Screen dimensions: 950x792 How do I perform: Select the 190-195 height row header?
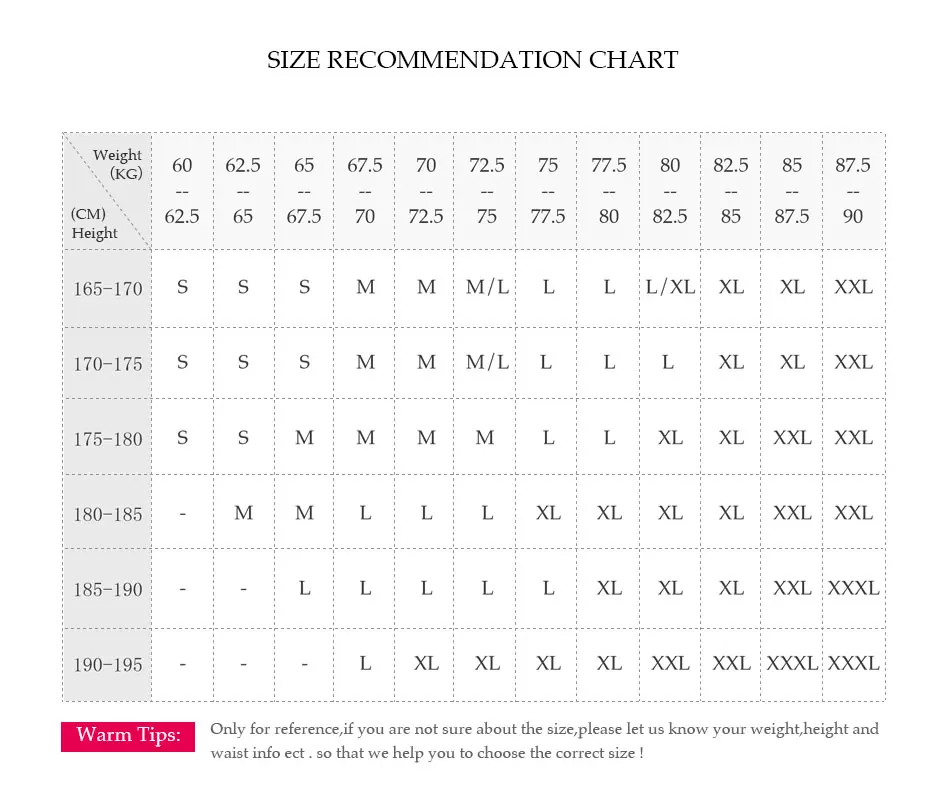click(108, 665)
